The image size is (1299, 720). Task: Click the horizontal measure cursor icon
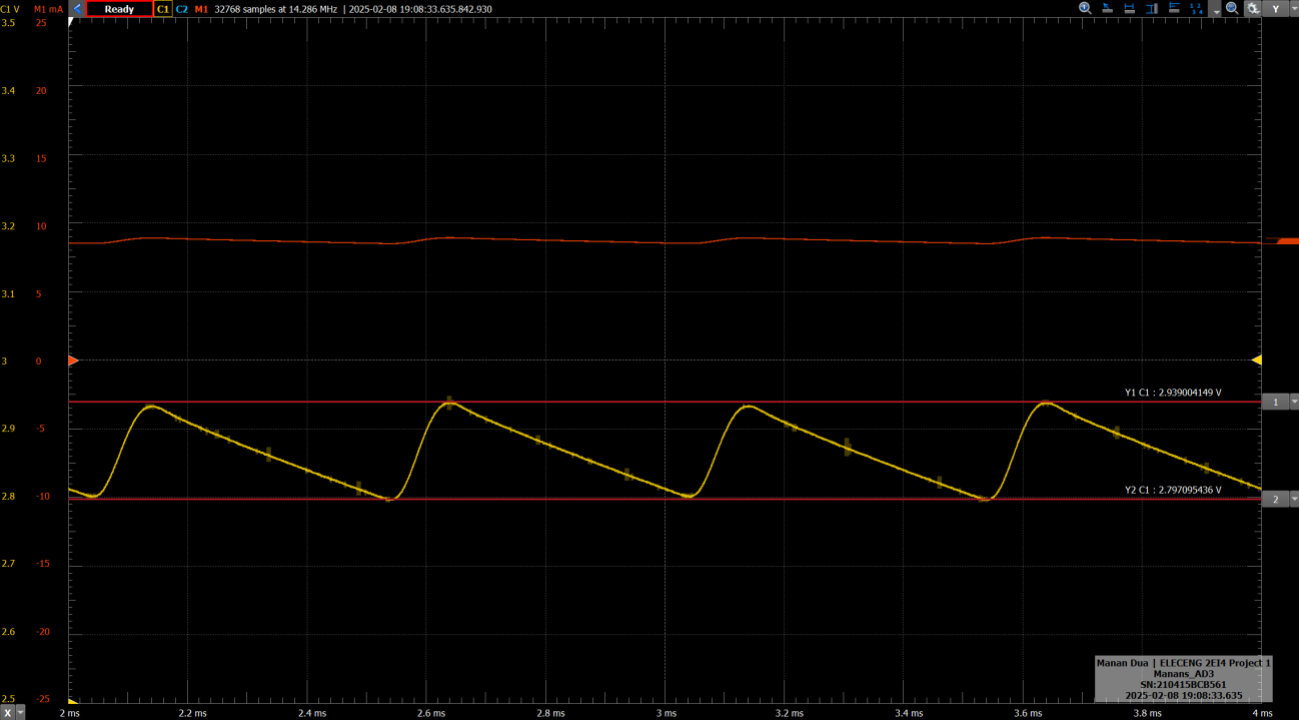pos(1130,8)
